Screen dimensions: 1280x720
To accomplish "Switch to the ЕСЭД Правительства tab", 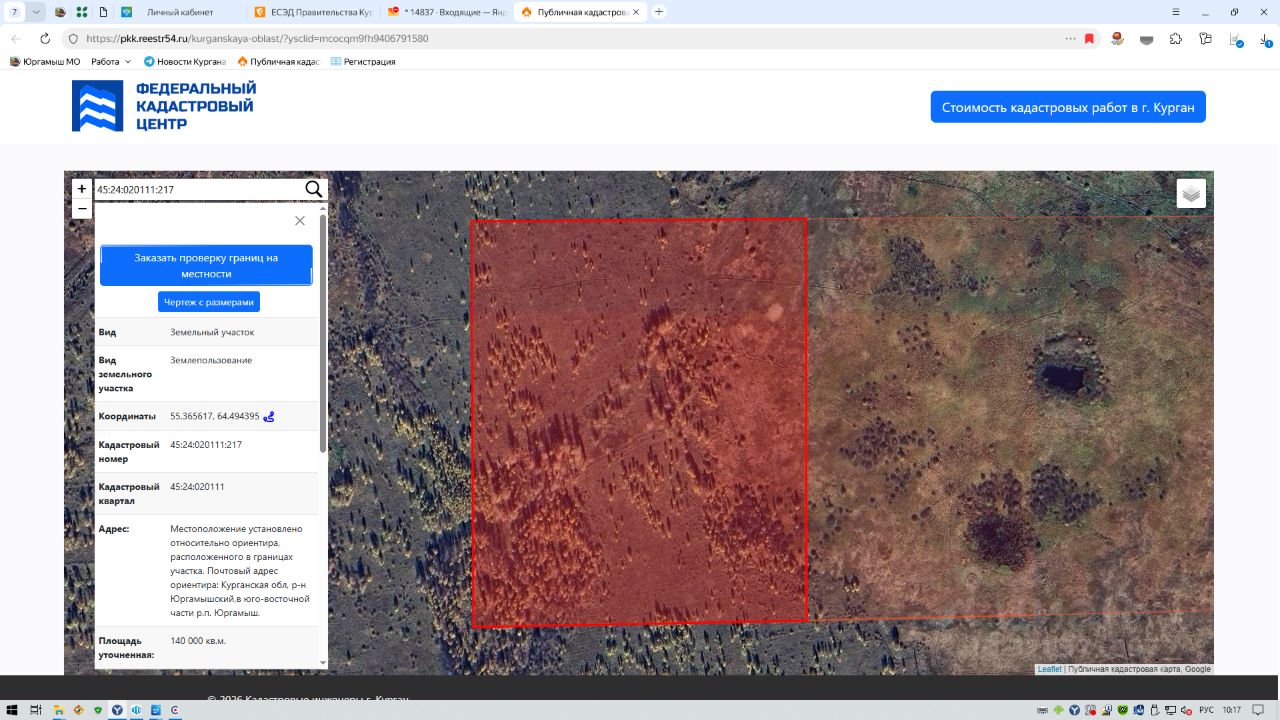I will [313, 12].
